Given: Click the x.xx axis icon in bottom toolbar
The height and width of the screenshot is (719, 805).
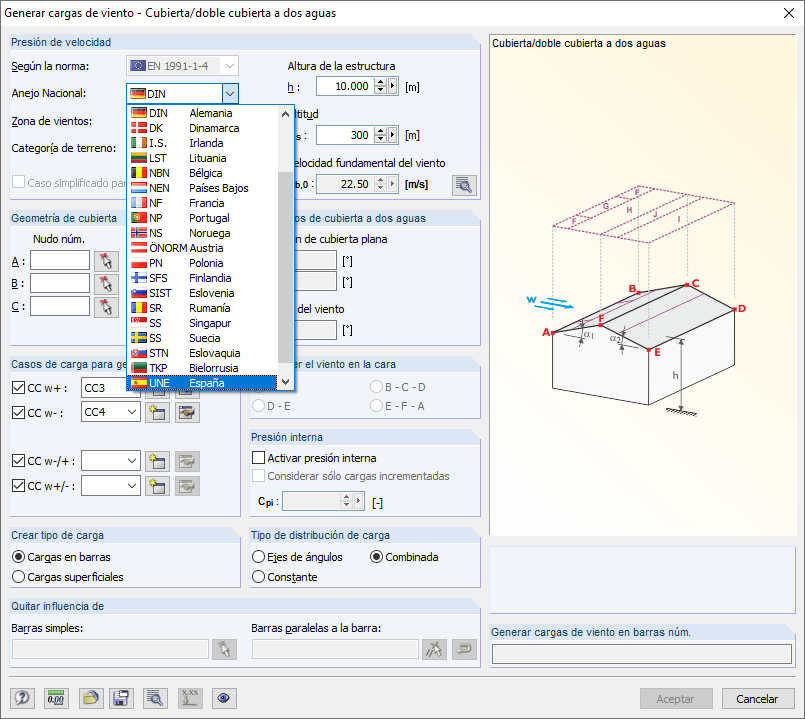Looking at the screenshot, I should click(x=190, y=698).
